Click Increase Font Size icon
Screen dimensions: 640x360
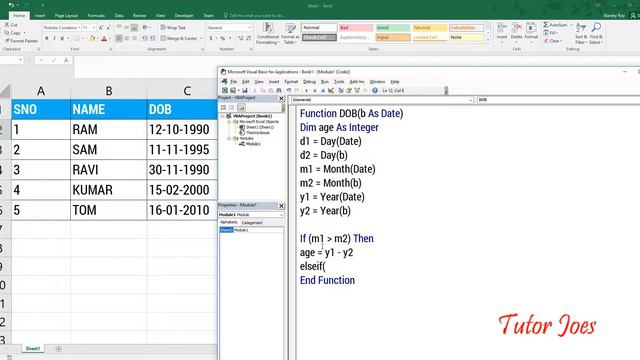pyautogui.click(x=101, y=27)
